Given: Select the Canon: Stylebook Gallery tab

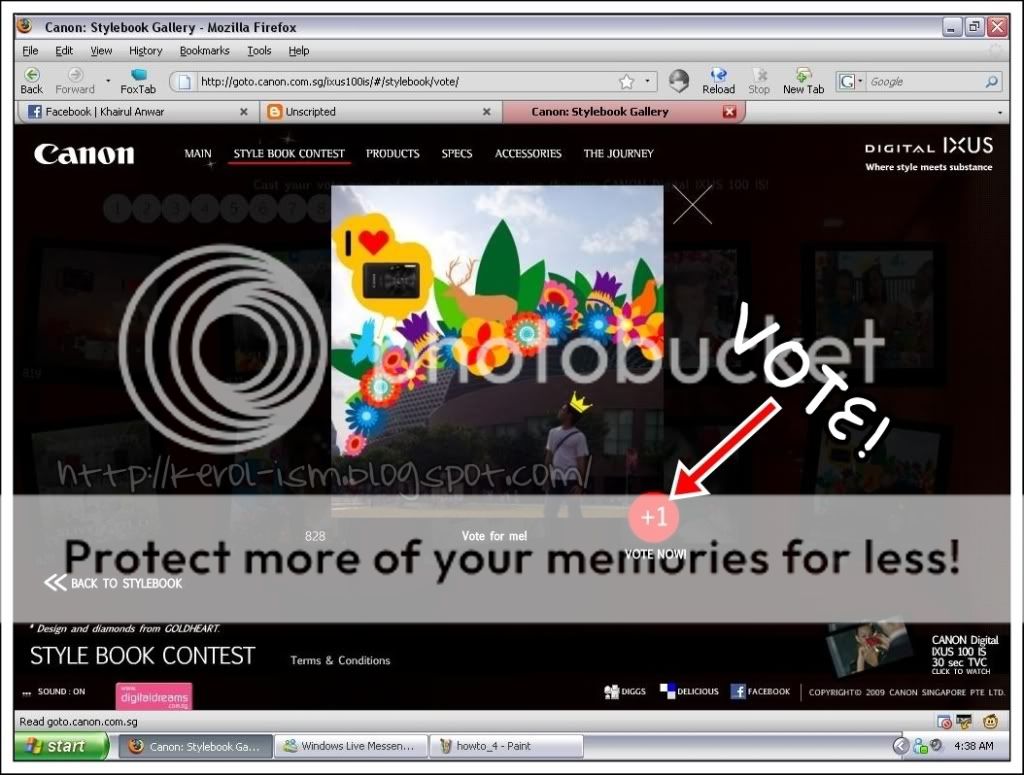Looking at the screenshot, I should tap(624, 112).
